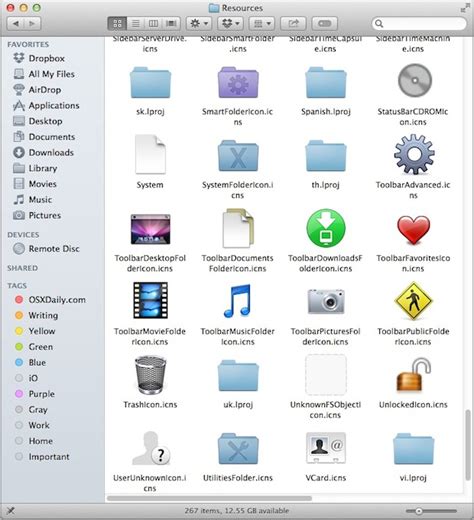Click the Finder search field
The image size is (474, 520).
pyautogui.click(x=419, y=23)
